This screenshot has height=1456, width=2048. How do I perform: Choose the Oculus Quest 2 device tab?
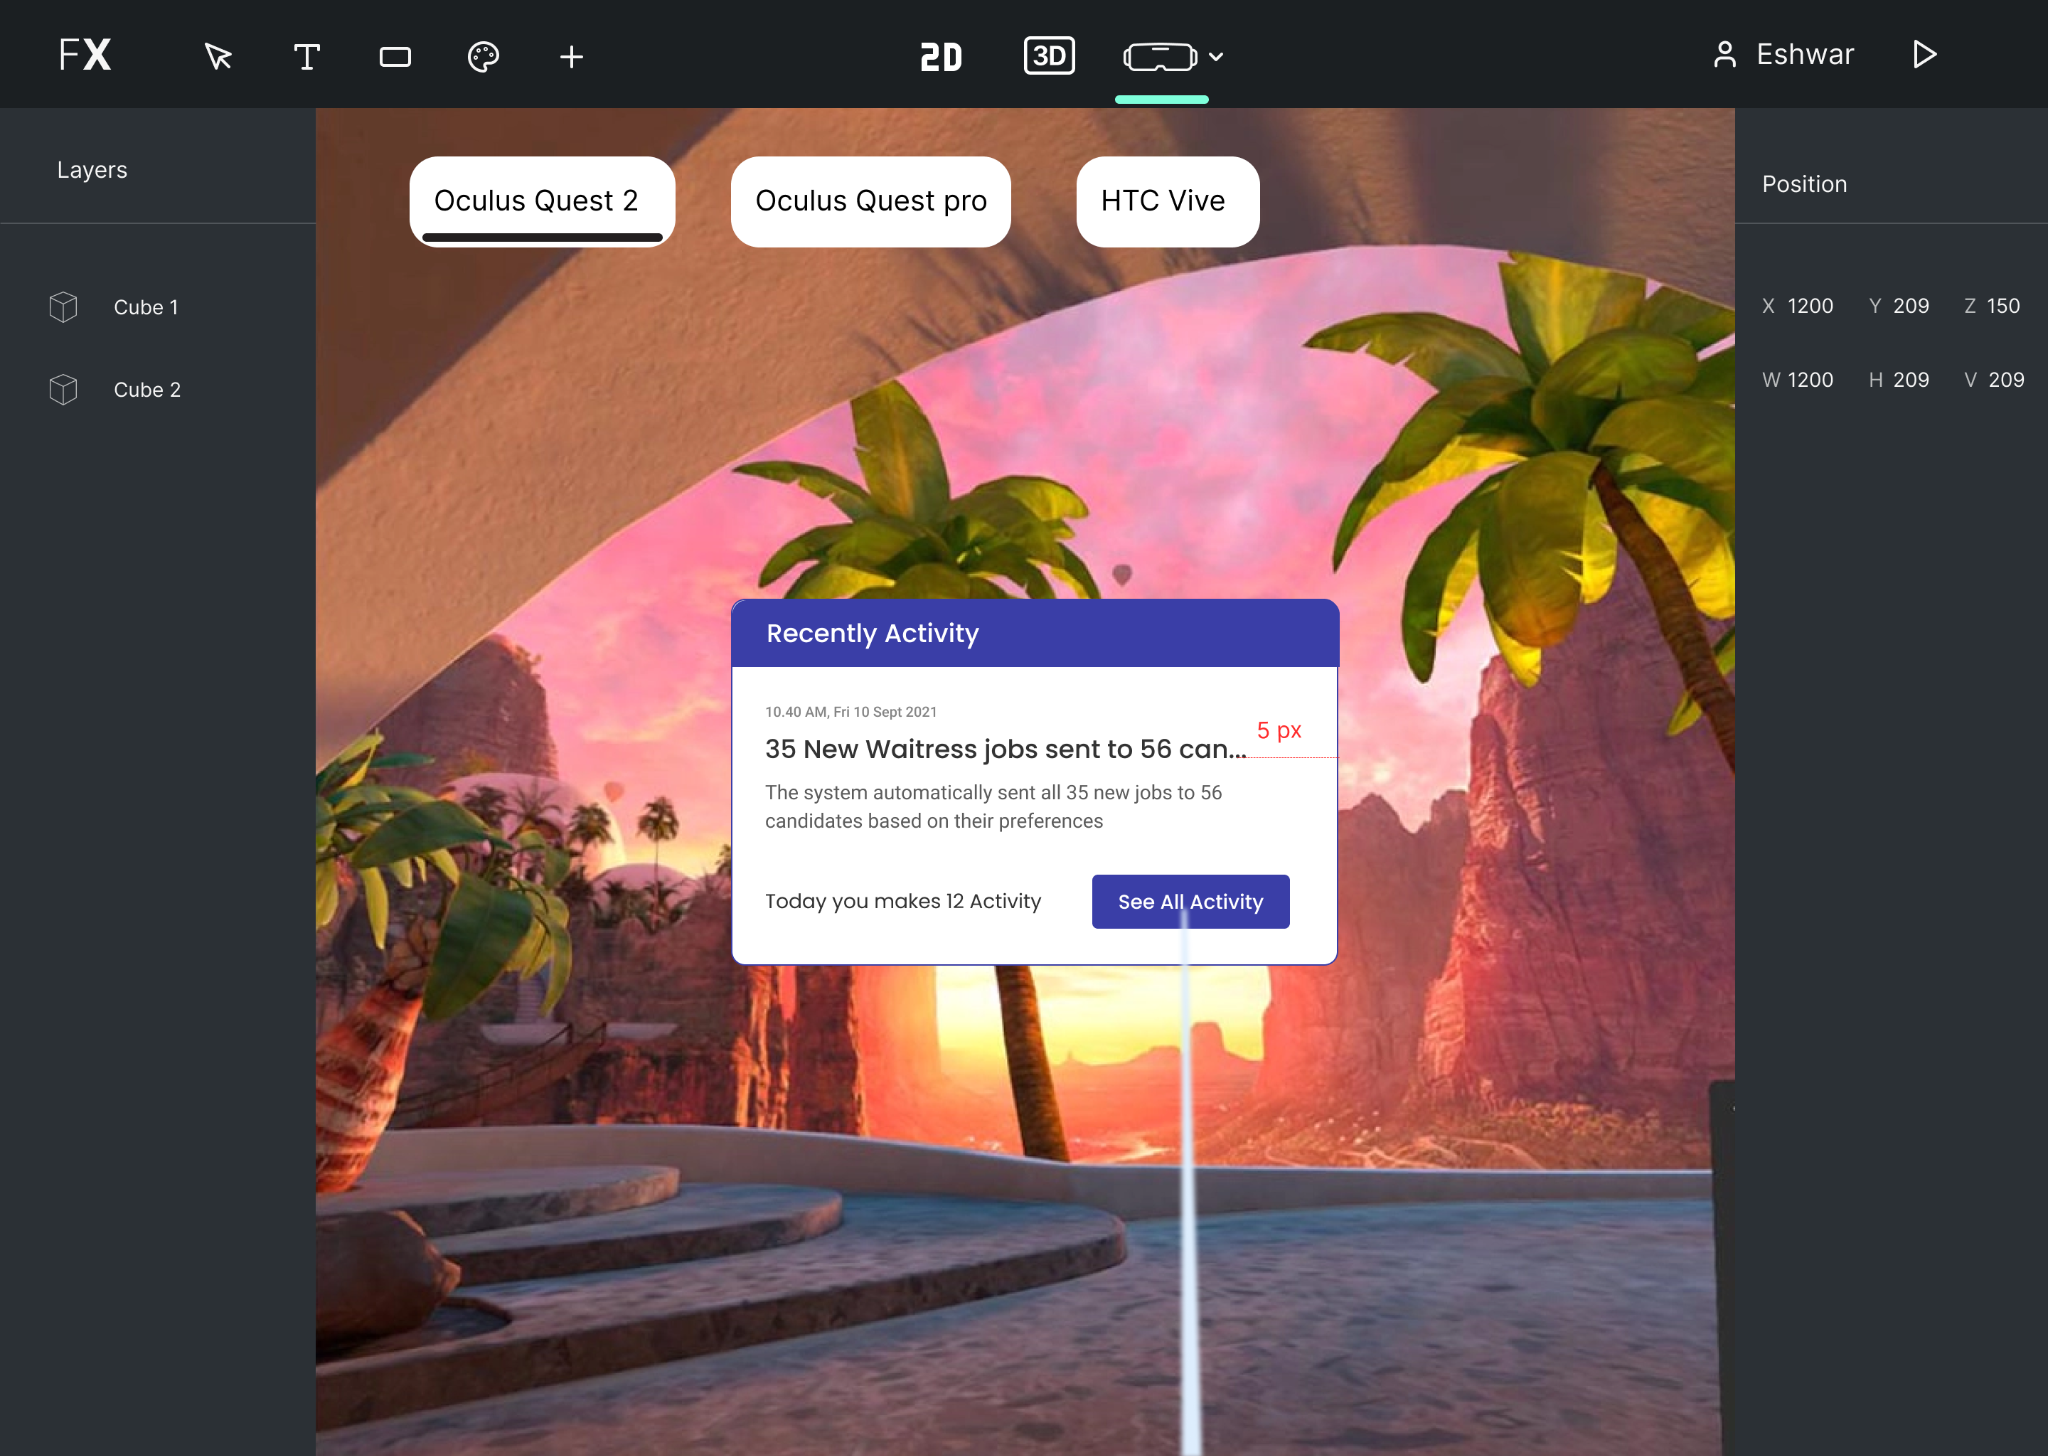click(x=542, y=201)
